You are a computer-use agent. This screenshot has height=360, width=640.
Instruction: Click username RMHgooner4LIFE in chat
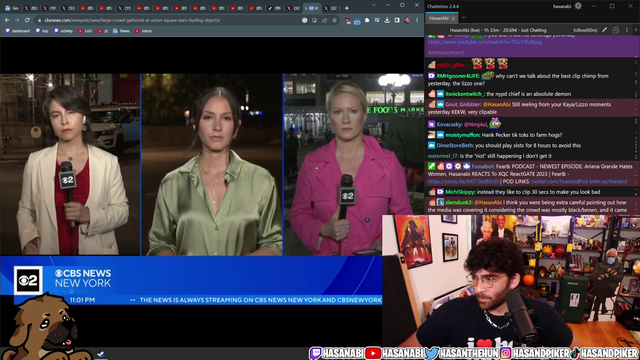coord(458,76)
